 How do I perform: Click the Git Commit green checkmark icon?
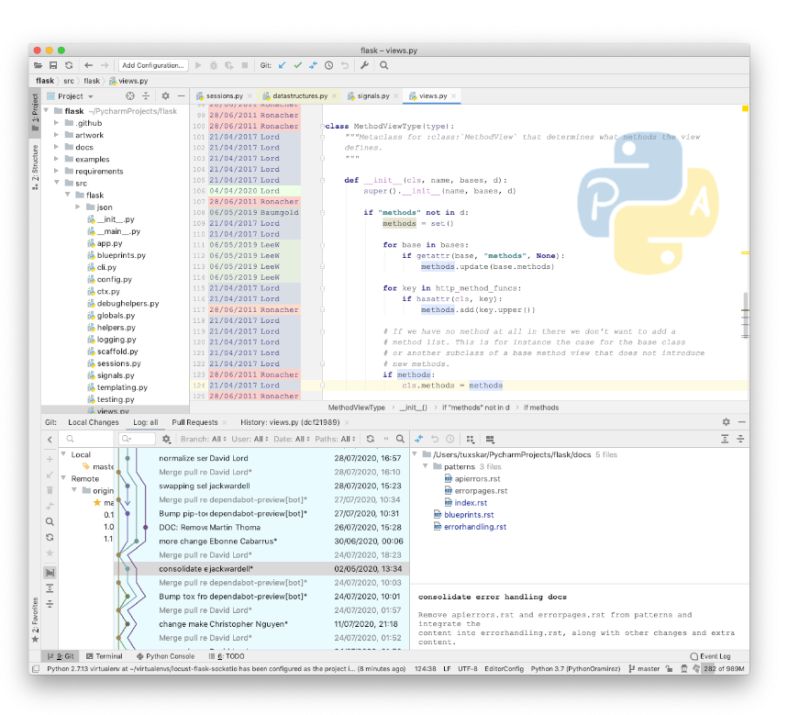point(298,65)
